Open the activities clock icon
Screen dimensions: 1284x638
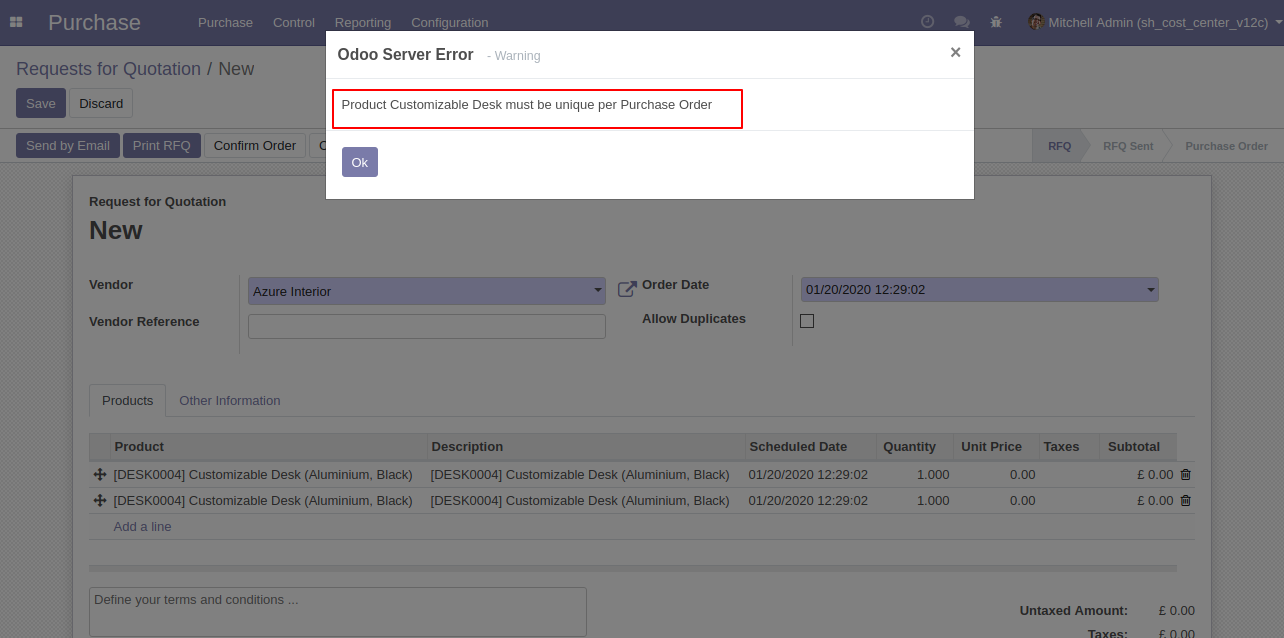(927, 22)
